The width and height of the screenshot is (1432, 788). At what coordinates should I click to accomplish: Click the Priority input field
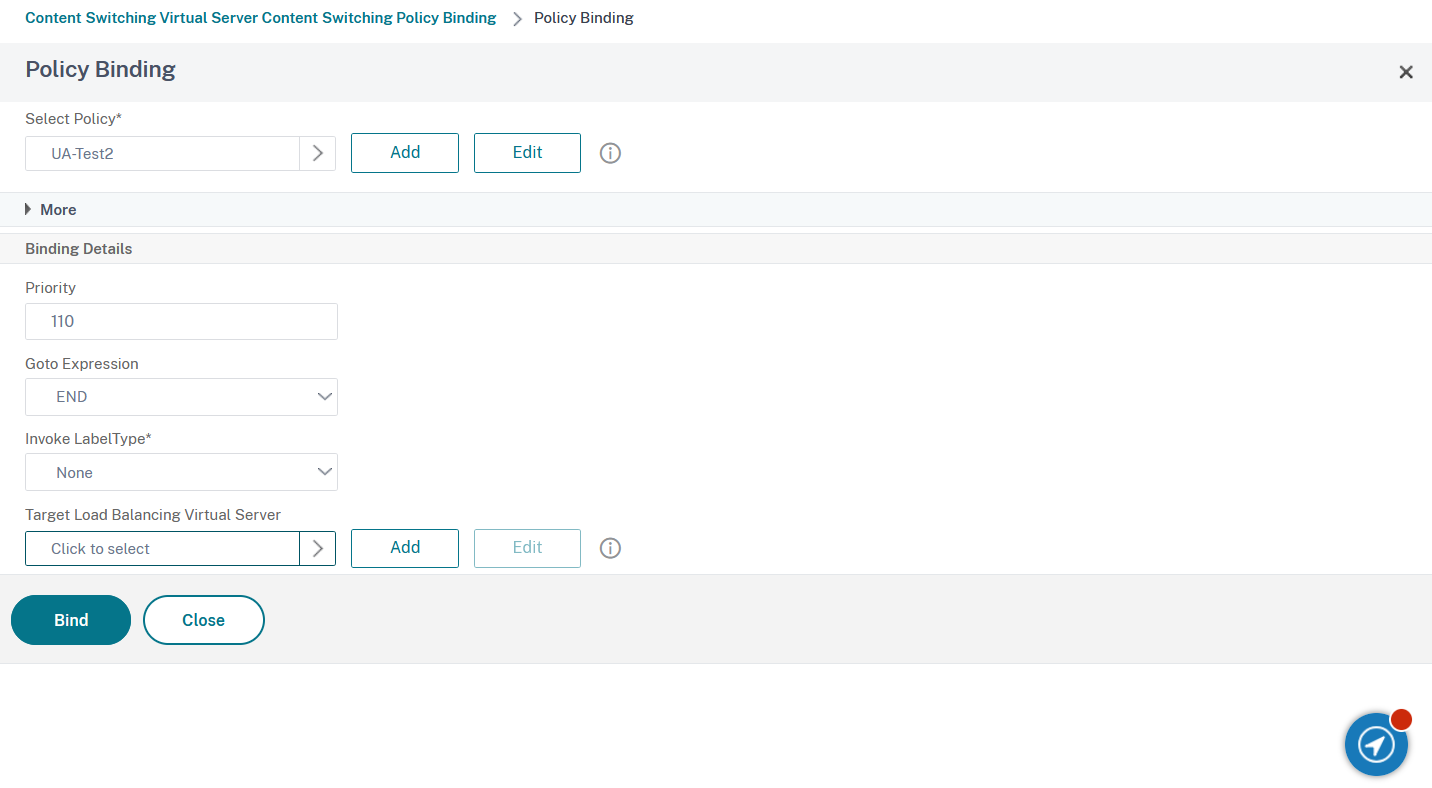click(x=181, y=322)
